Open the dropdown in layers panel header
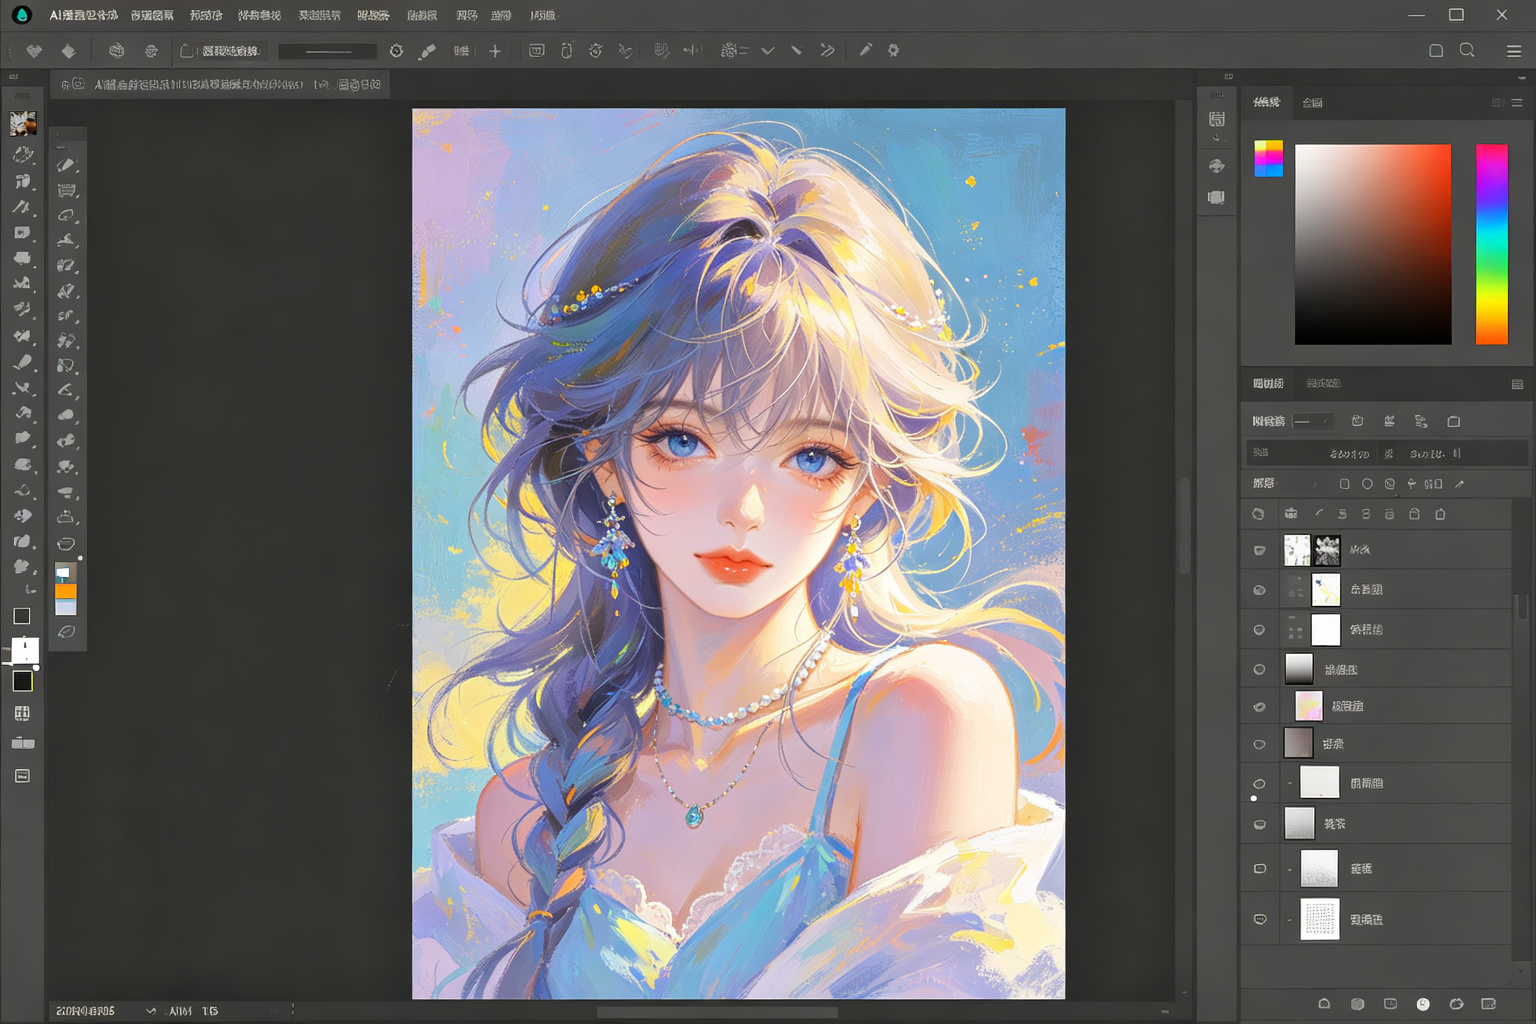This screenshot has width=1536, height=1024. 1312,421
